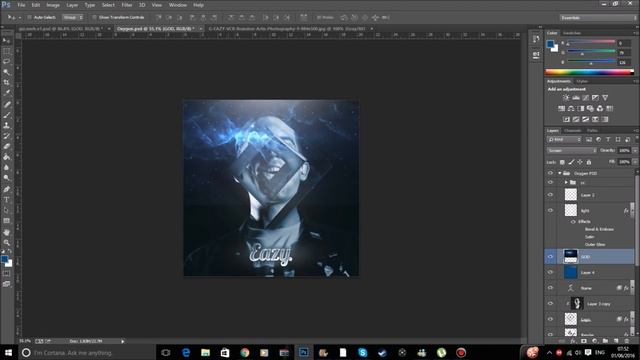Viewport: 640px width, 360px height.
Task: Select the Hand tool
Action: click(6, 232)
